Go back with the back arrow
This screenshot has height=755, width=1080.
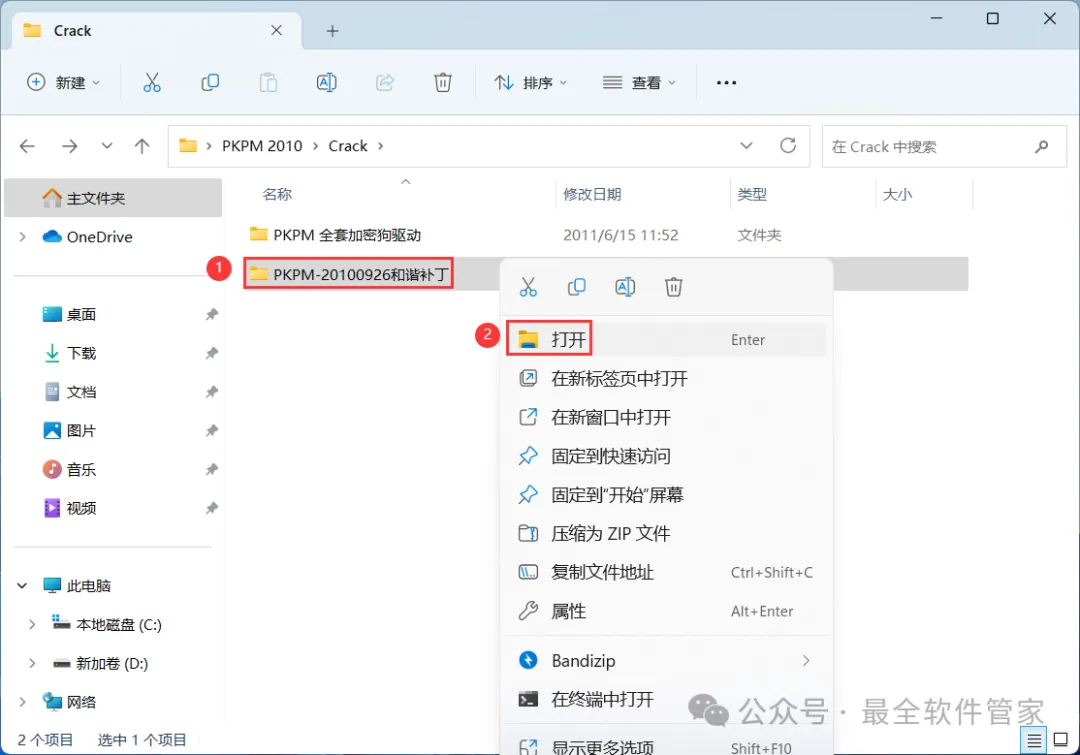coord(27,146)
